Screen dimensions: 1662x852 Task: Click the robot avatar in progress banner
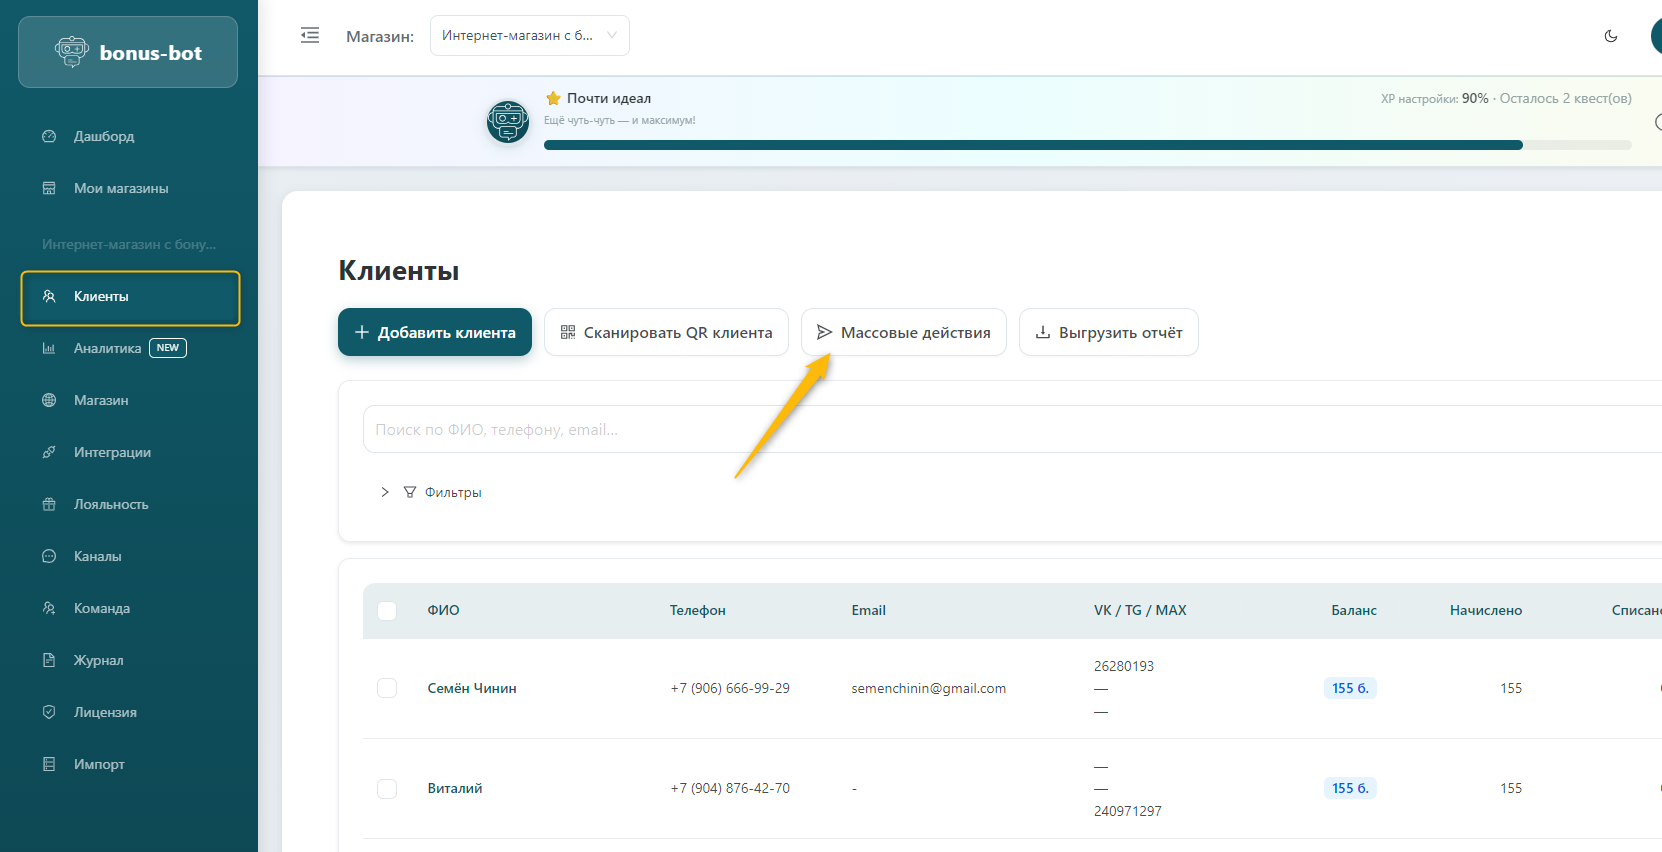tap(508, 122)
